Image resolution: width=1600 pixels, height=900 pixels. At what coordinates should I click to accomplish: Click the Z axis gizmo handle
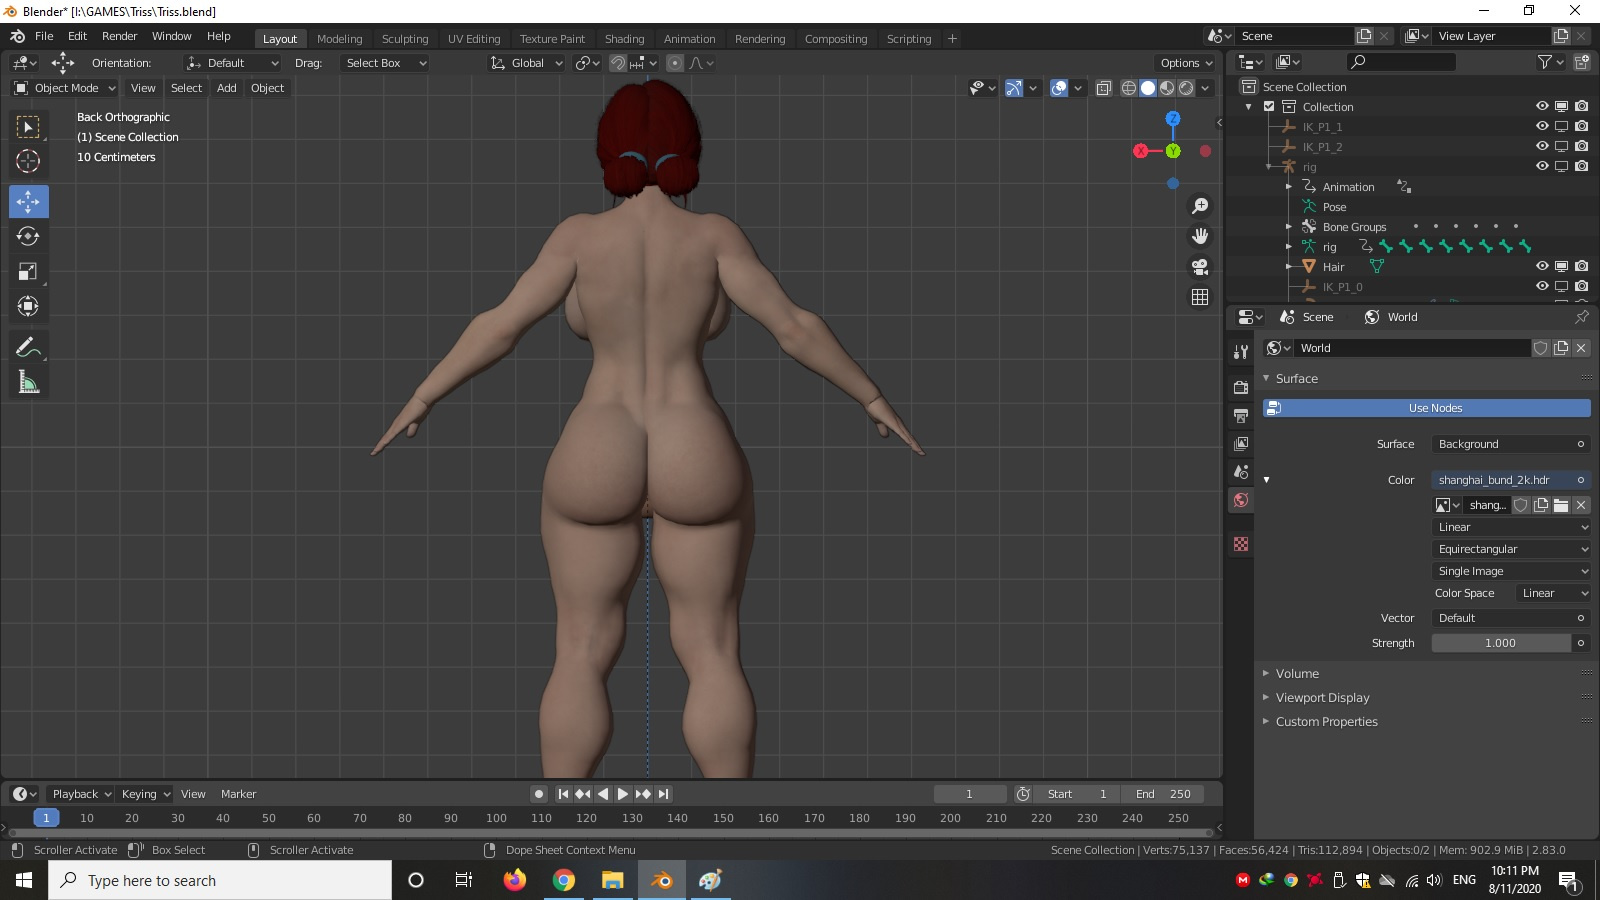click(x=1173, y=118)
